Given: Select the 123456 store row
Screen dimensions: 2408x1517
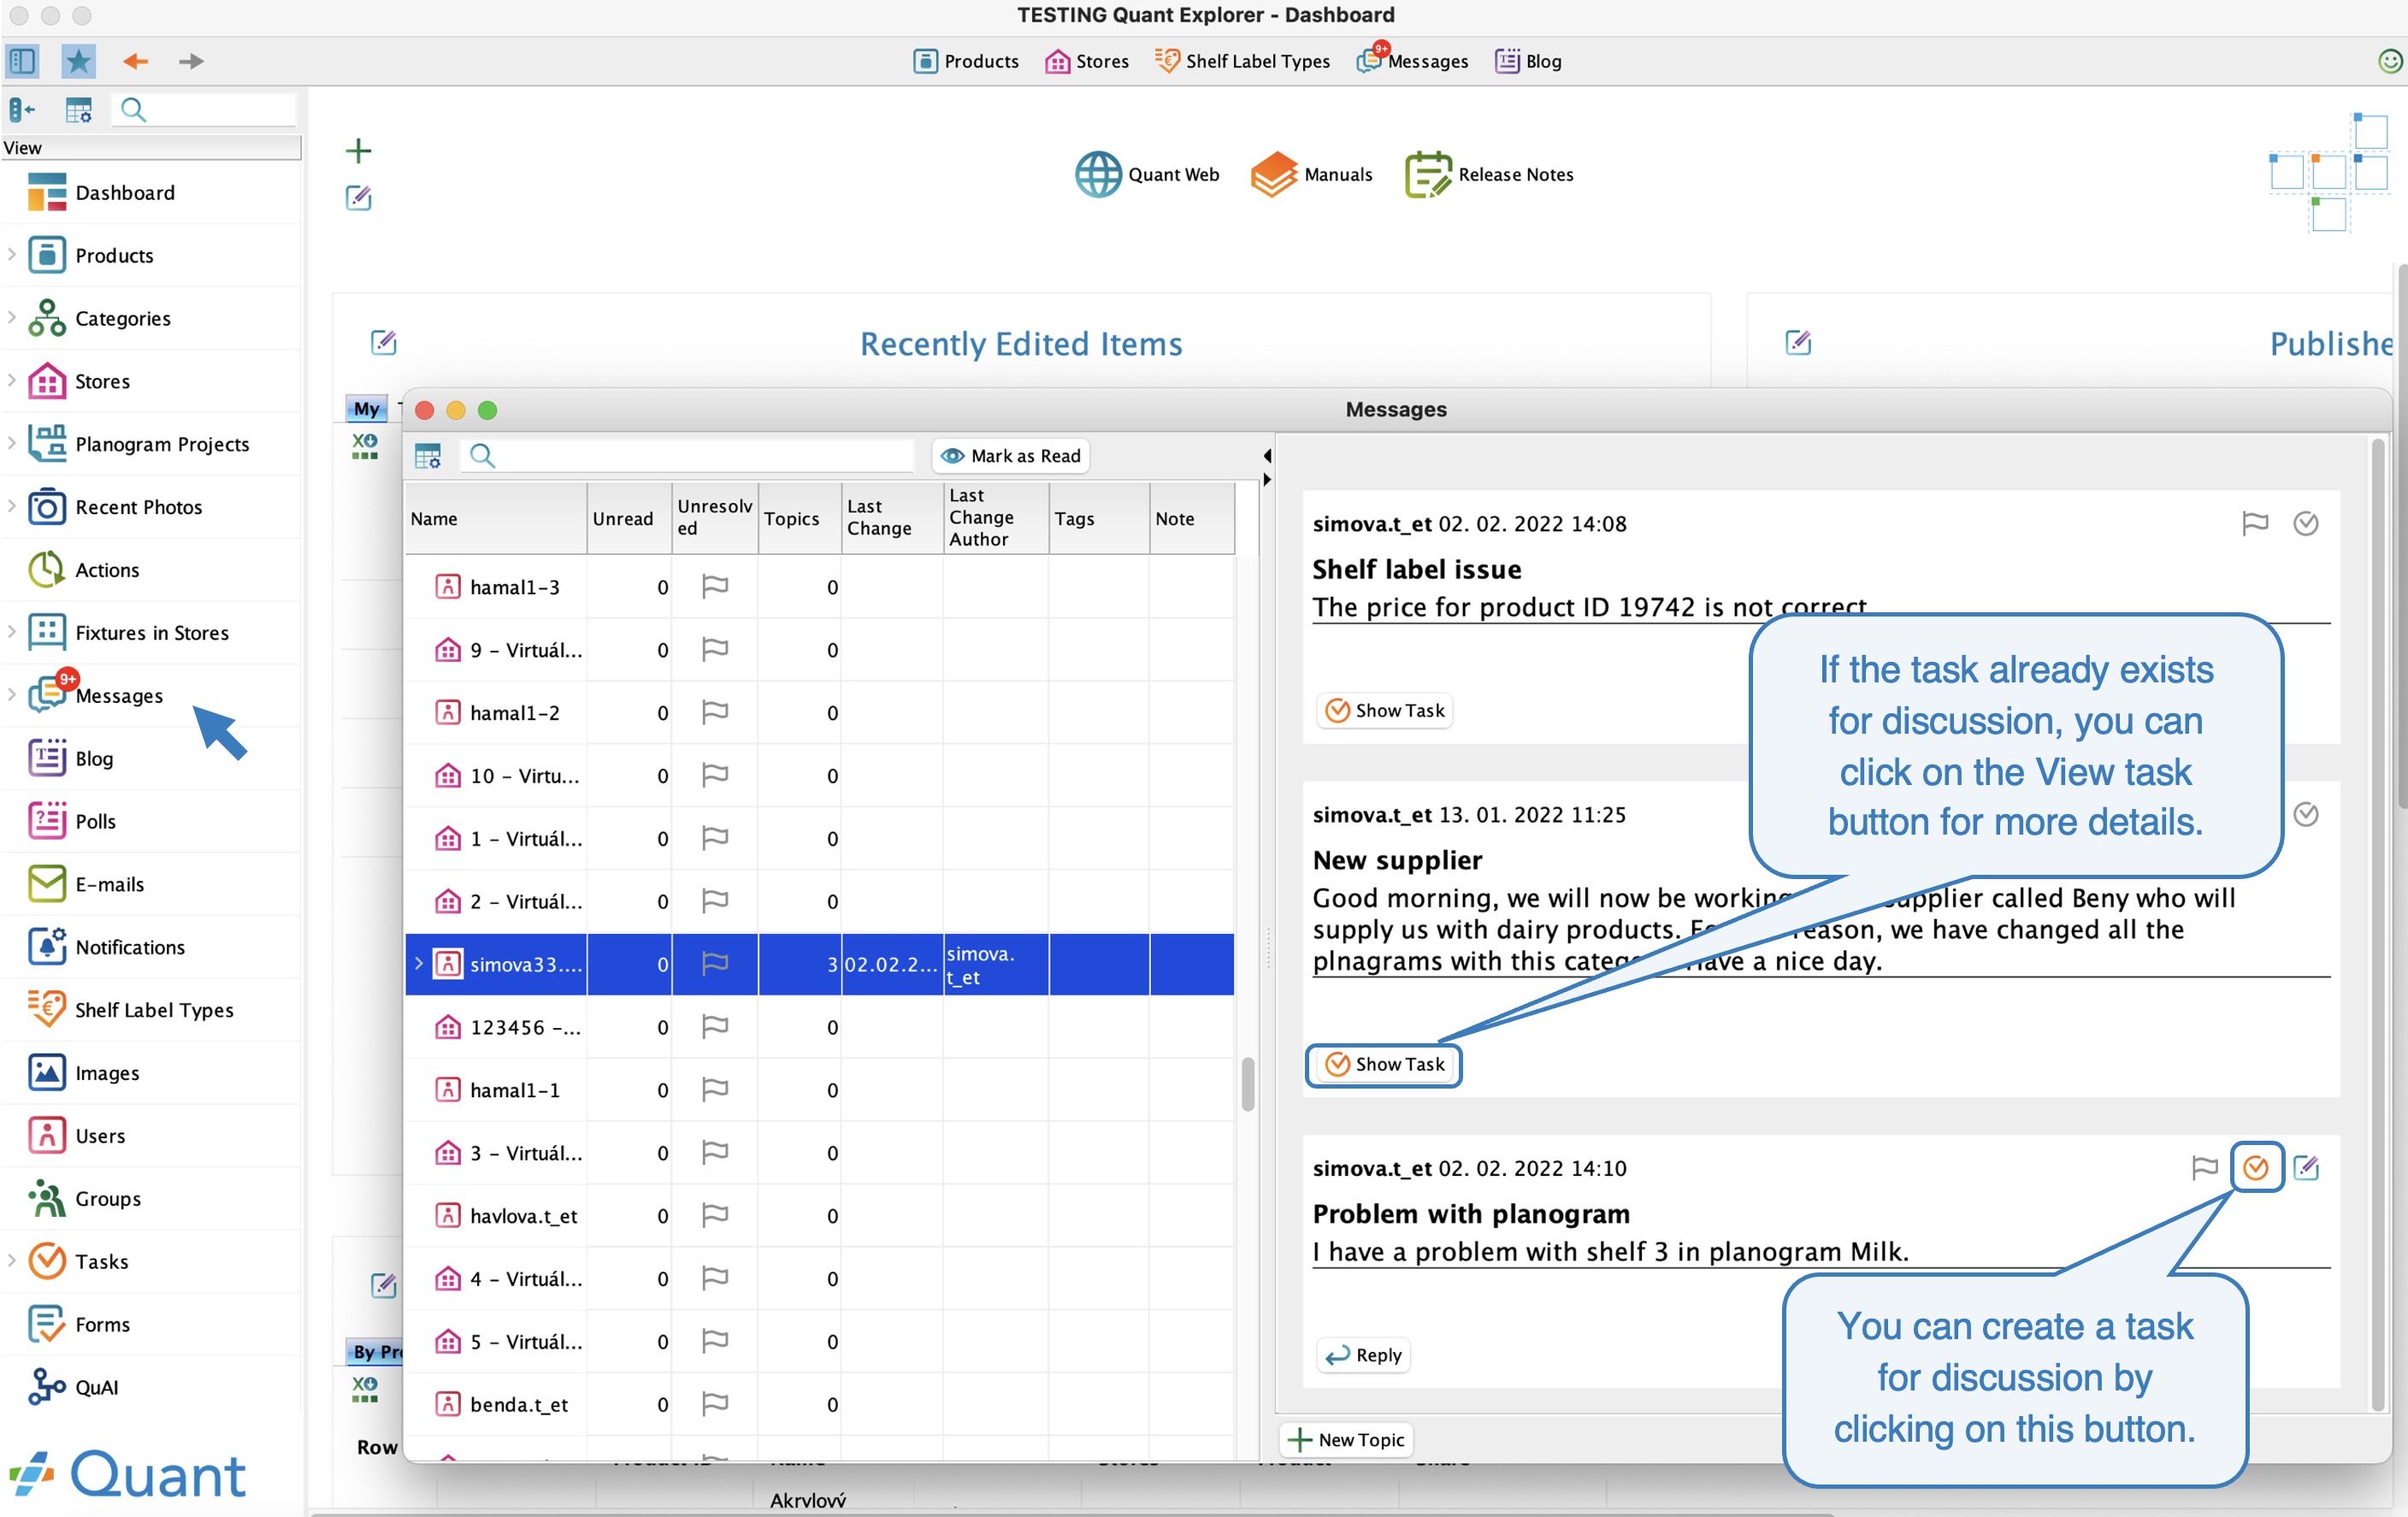Looking at the screenshot, I should (x=819, y=1027).
